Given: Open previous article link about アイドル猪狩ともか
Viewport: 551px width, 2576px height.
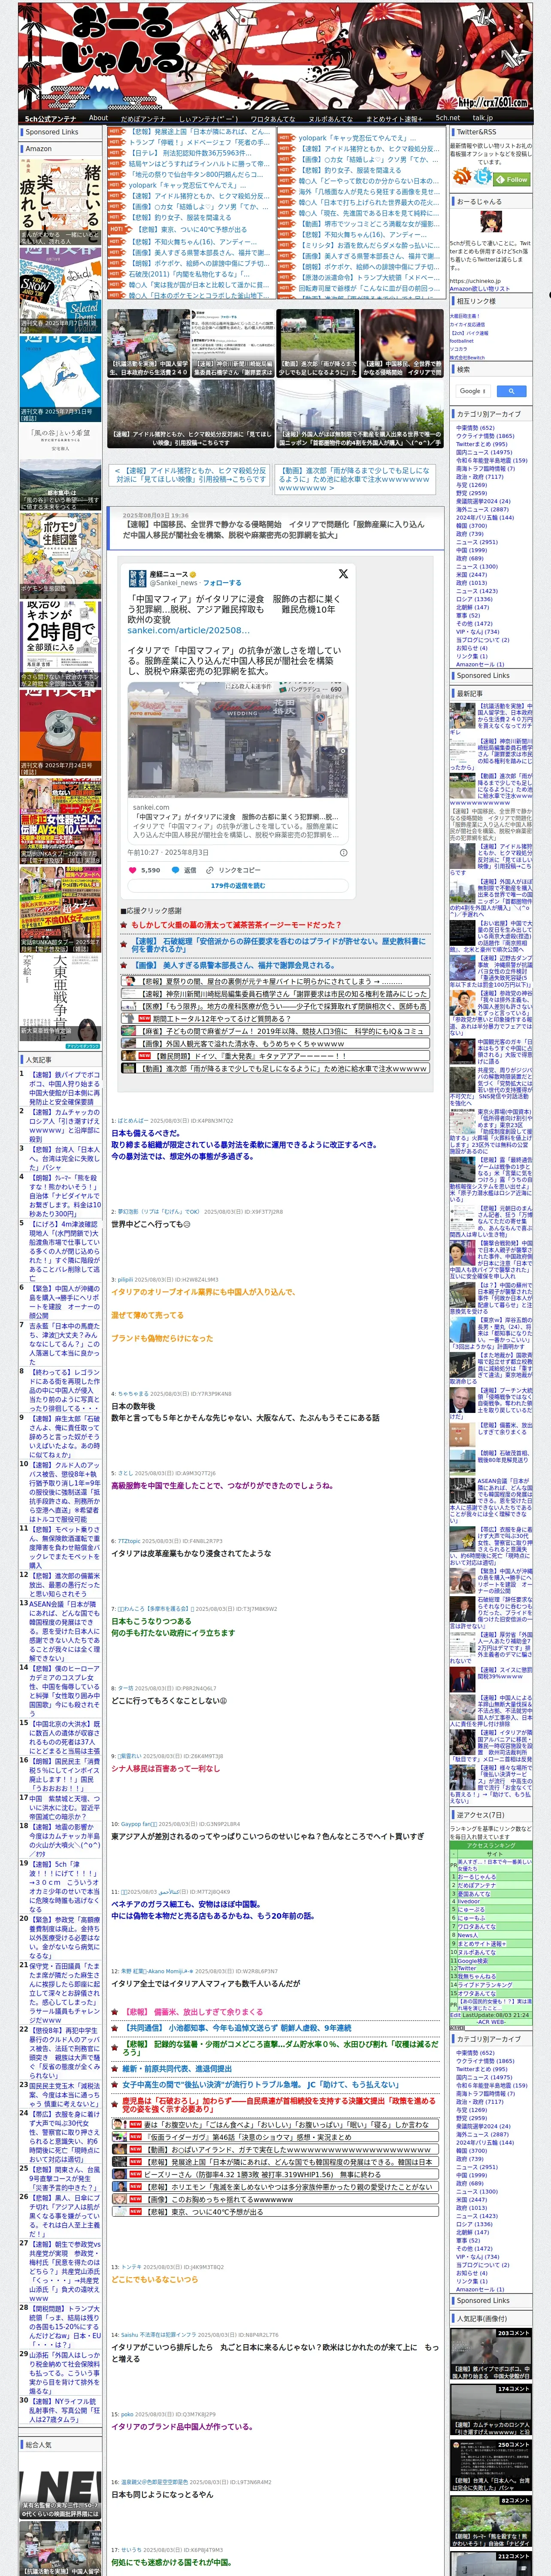Looking at the screenshot, I should tap(190, 475).
